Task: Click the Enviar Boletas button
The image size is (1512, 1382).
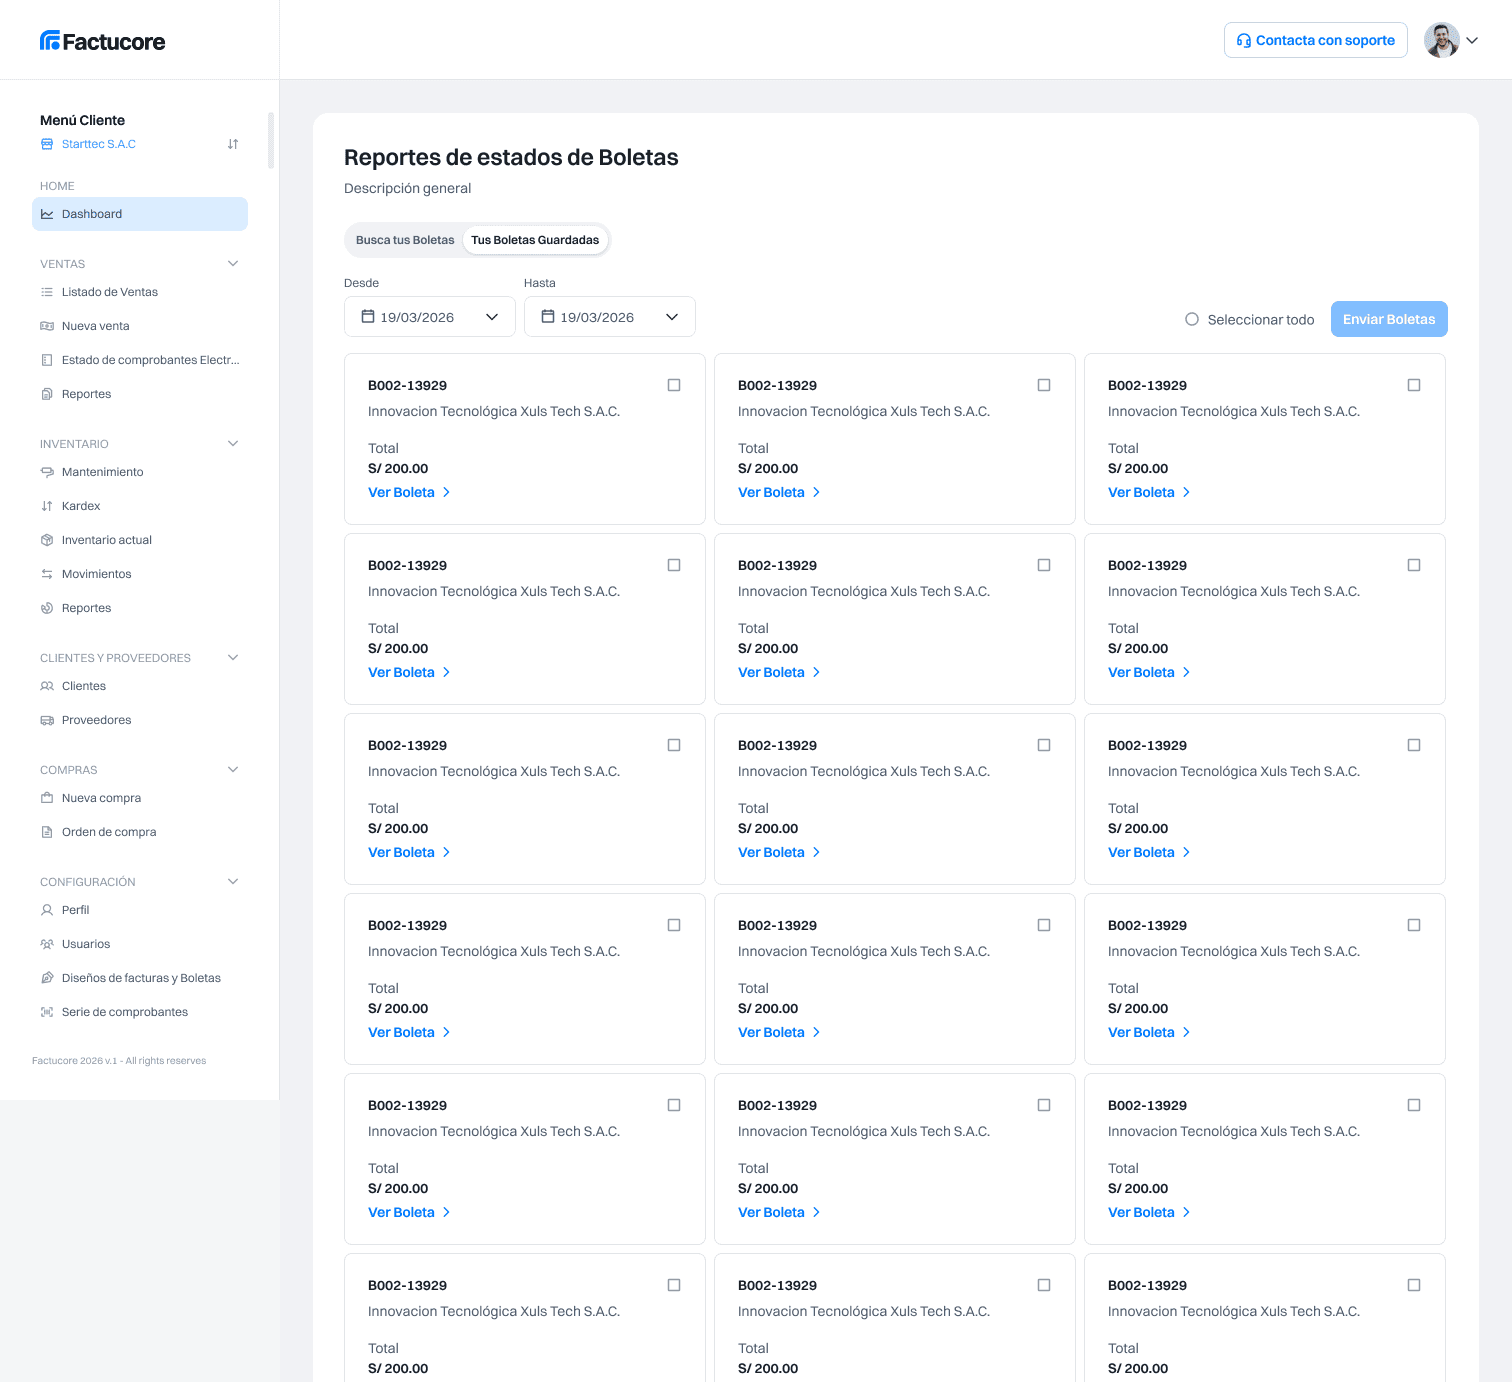Action: 1389,319
